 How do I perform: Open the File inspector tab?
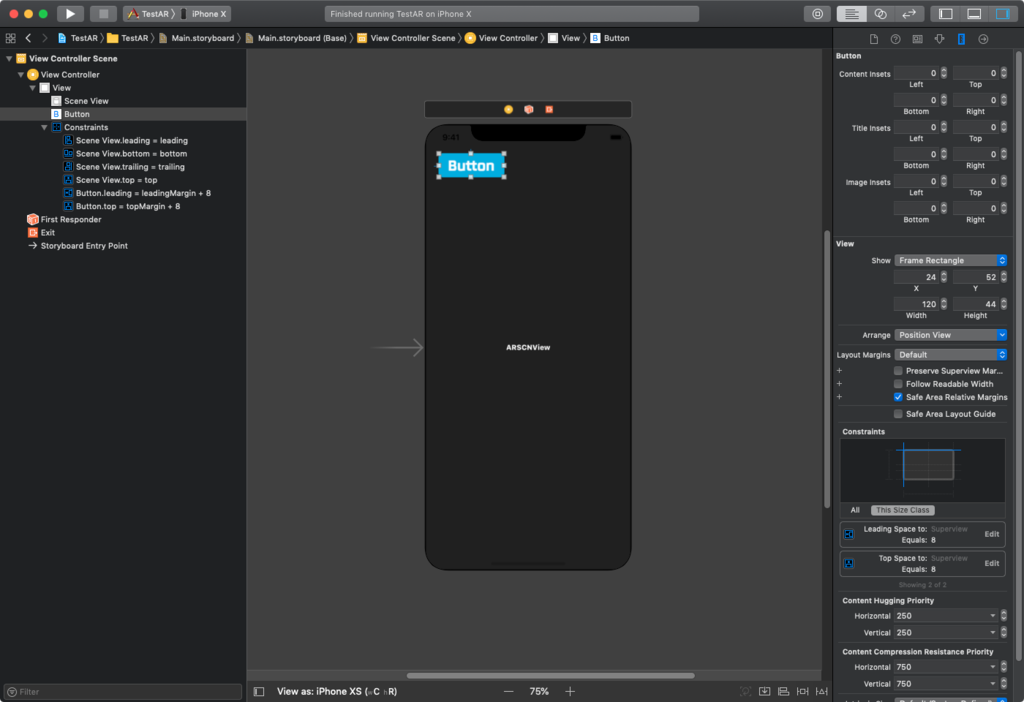(x=874, y=39)
